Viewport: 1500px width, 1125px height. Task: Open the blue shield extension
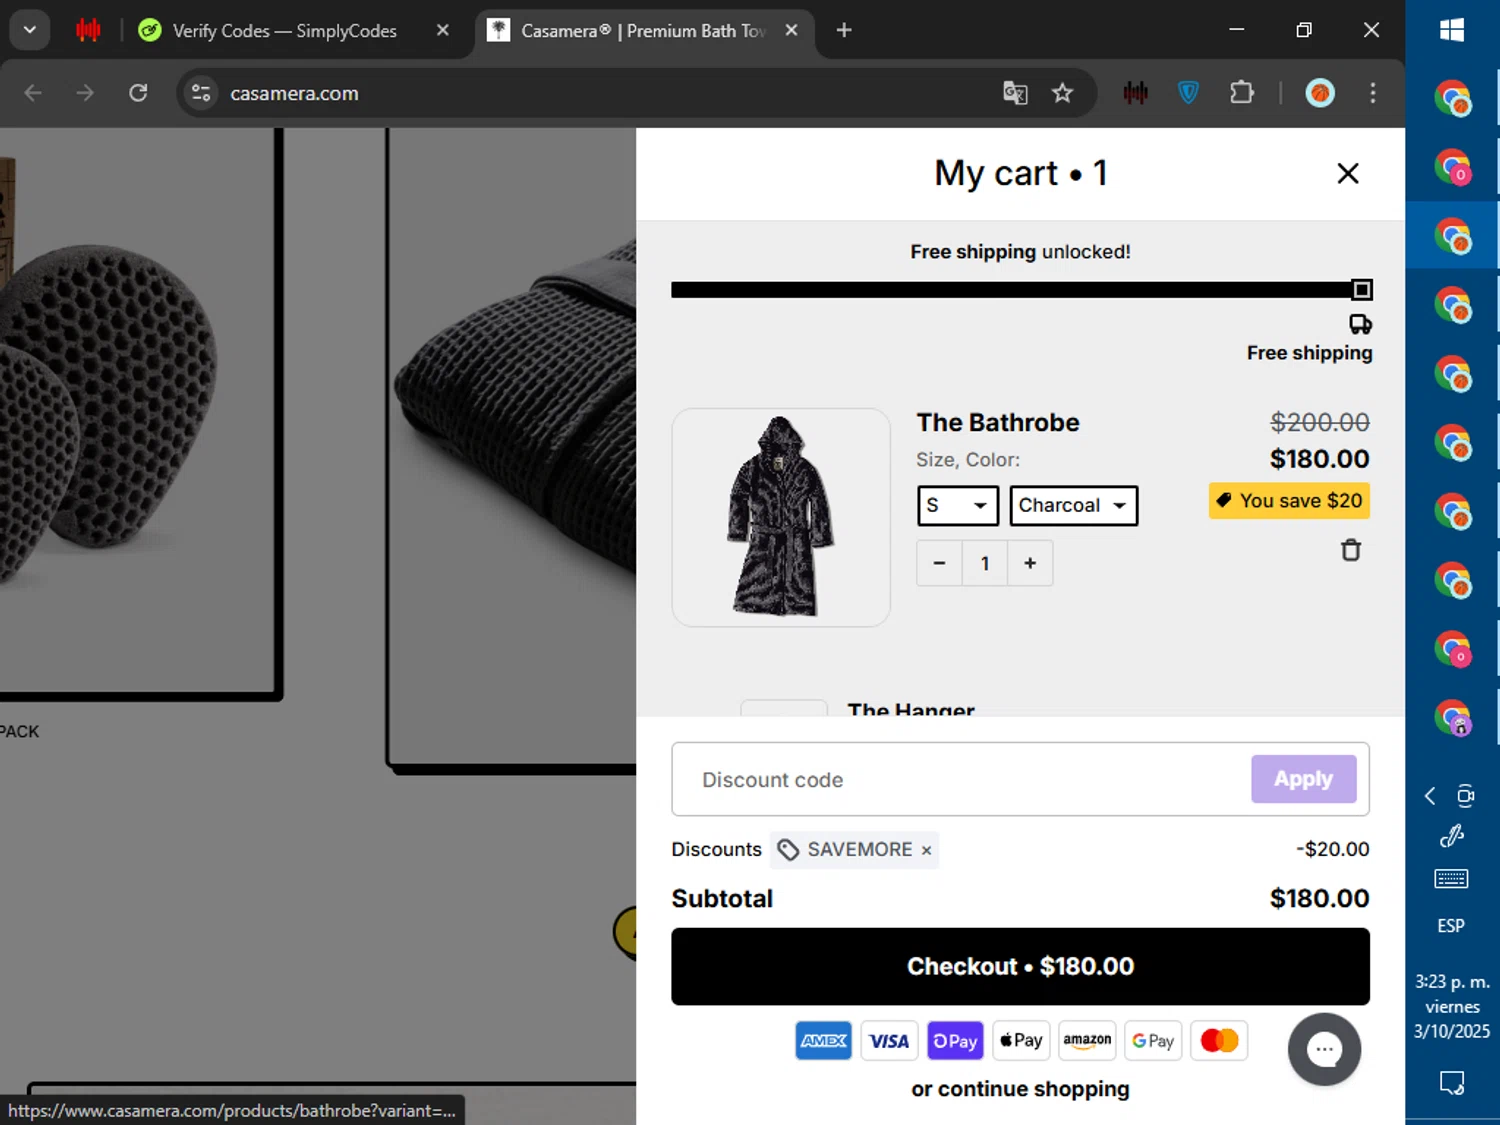pyautogui.click(x=1188, y=93)
